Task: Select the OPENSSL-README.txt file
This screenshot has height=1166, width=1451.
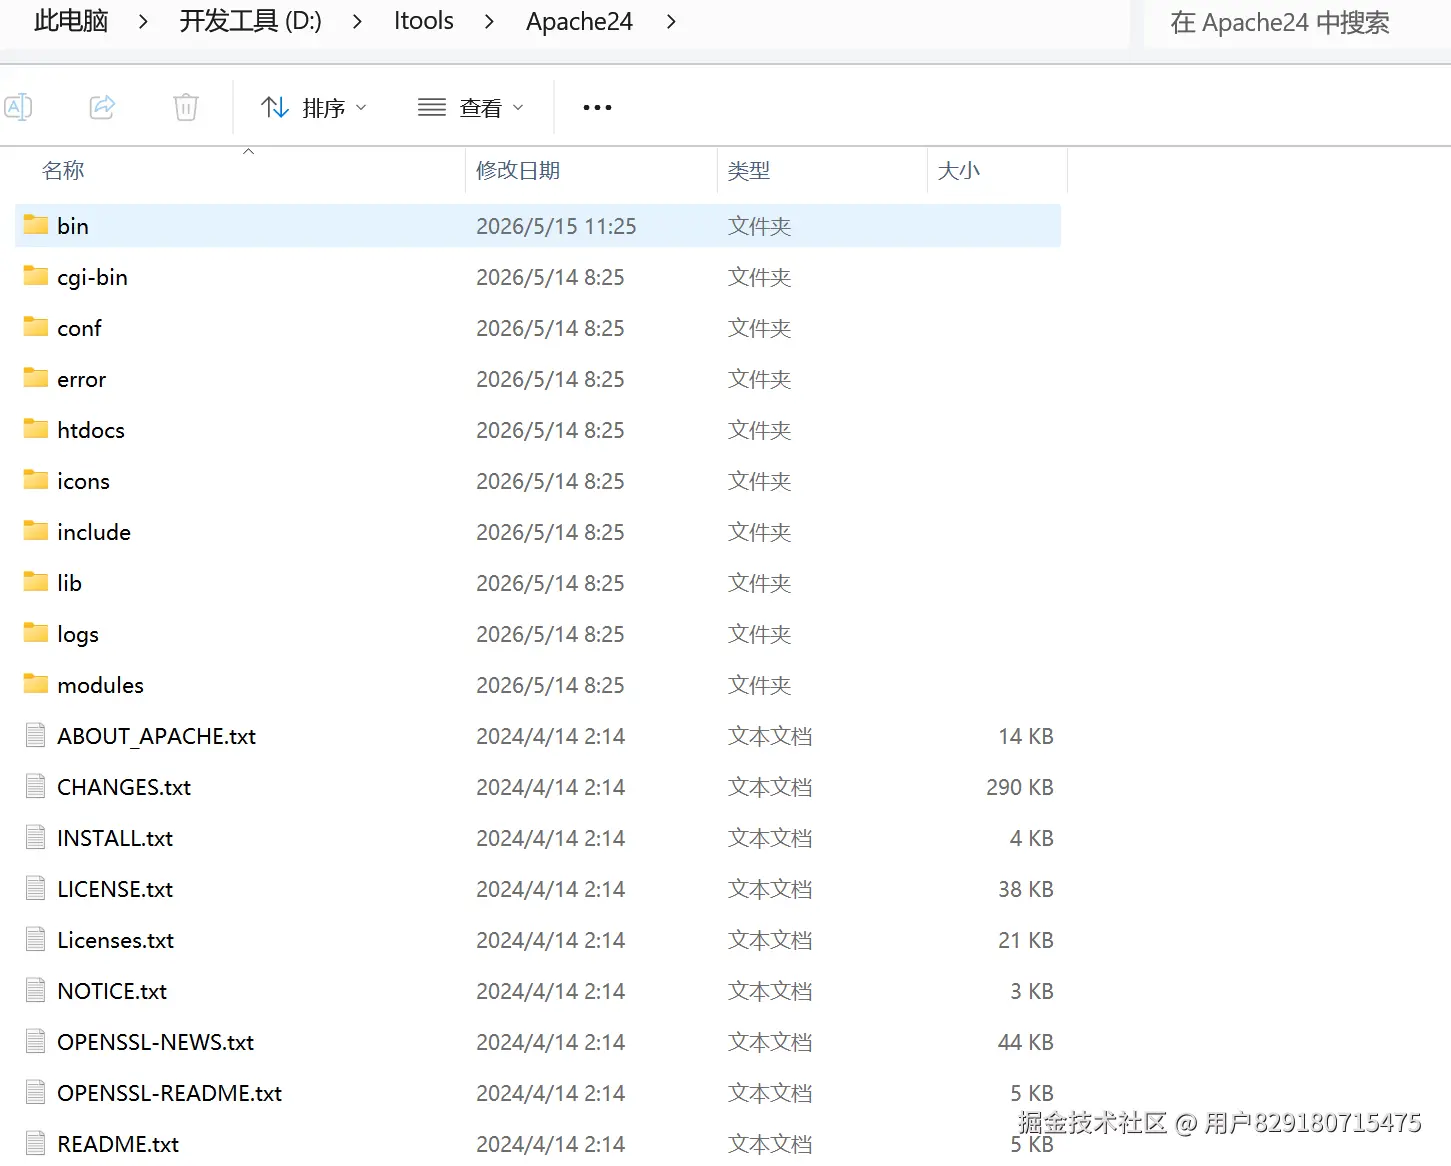Action: [x=538, y=1093]
